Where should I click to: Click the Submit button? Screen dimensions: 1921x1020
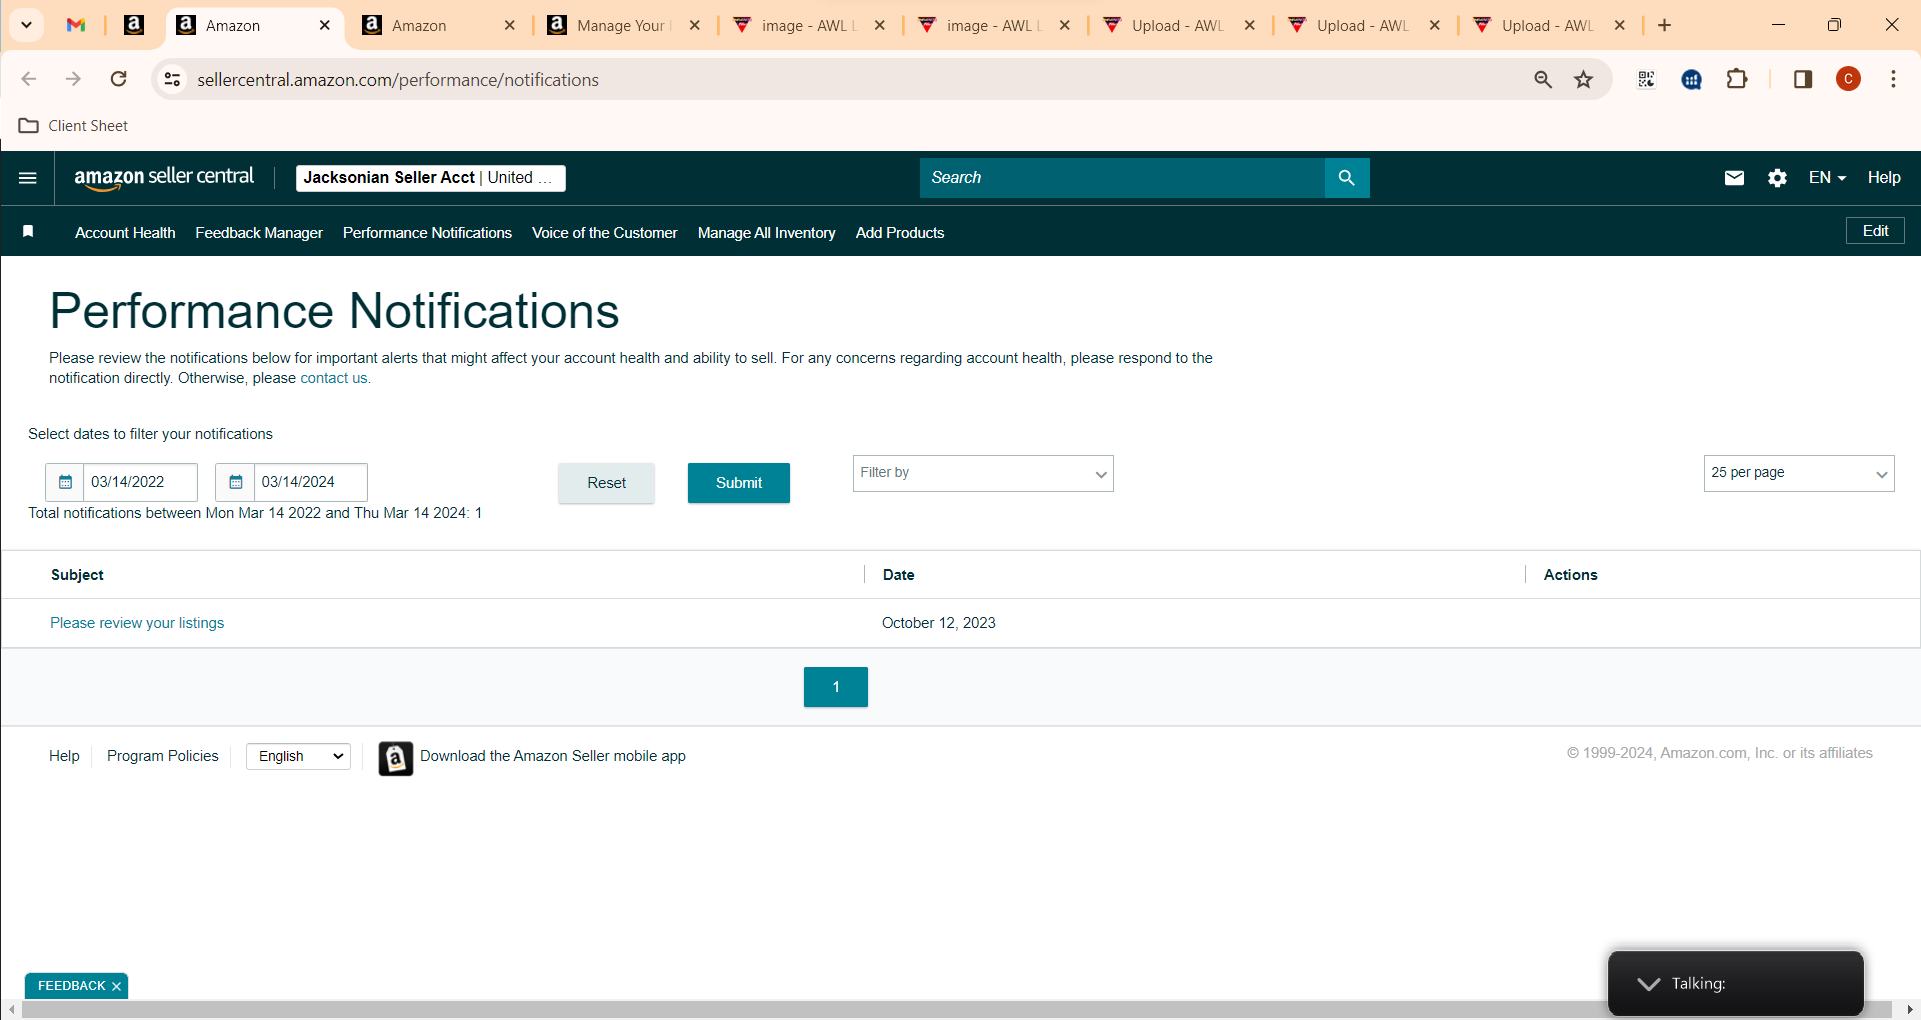[739, 483]
